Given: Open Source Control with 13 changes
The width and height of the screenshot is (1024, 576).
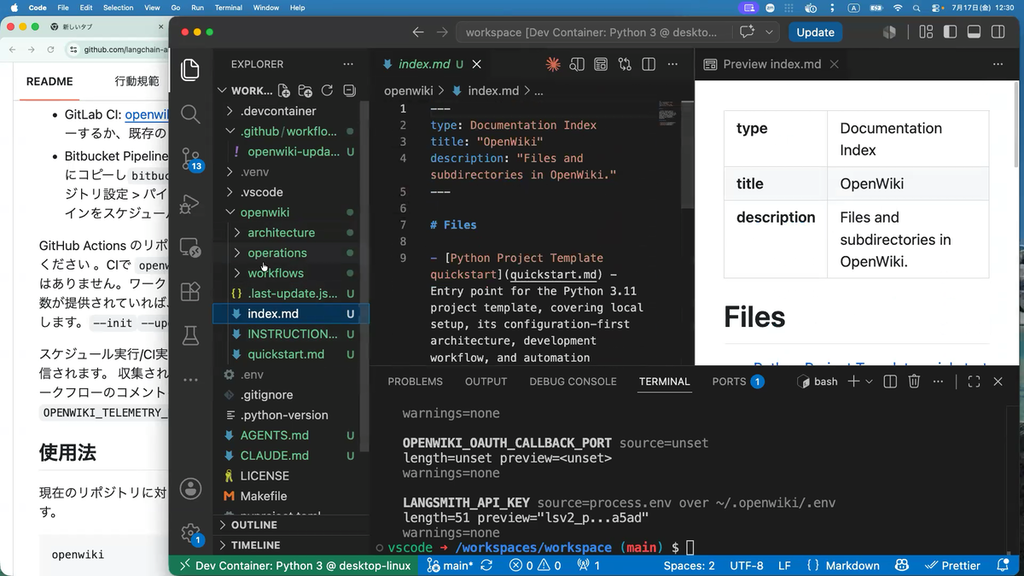Looking at the screenshot, I should click(x=190, y=159).
